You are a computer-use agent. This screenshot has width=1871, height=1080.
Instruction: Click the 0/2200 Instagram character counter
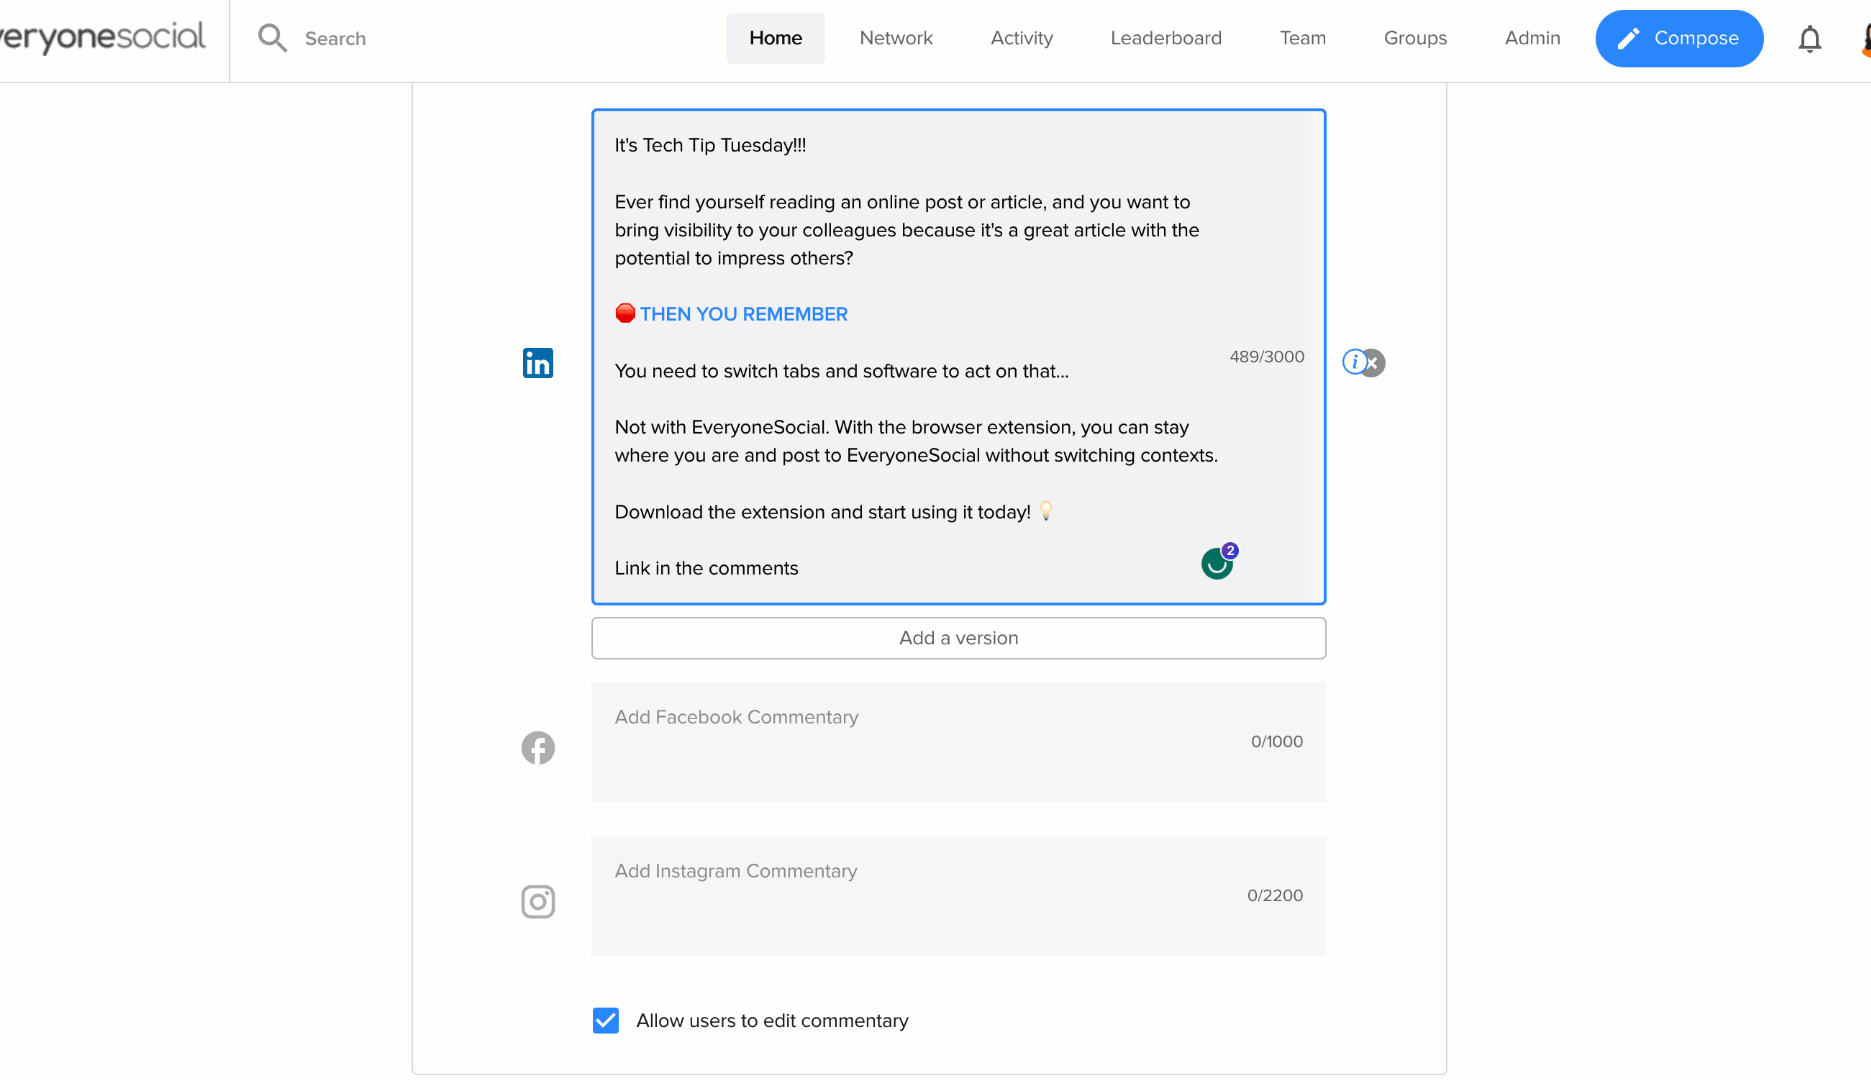pos(1275,895)
